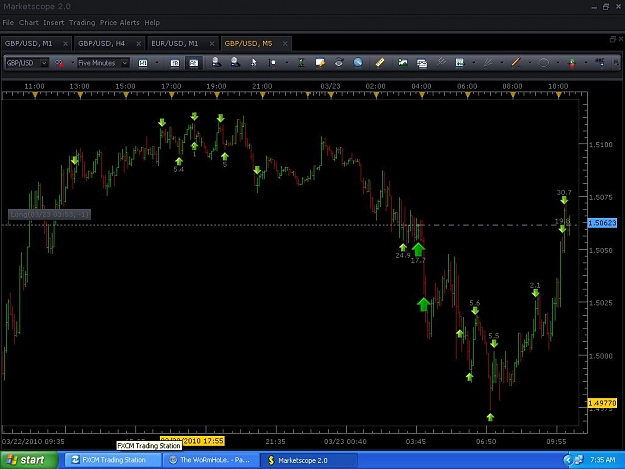Open The WoRmHoLe taskbar window
The width and height of the screenshot is (625, 469).
pyautogui.click(x=211, y=460)
